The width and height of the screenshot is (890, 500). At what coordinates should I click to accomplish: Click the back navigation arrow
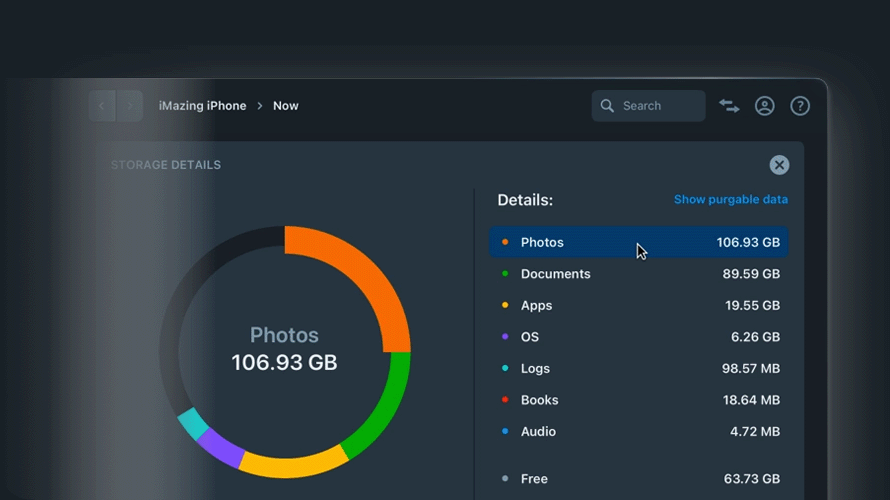click(x=102, y=106)
